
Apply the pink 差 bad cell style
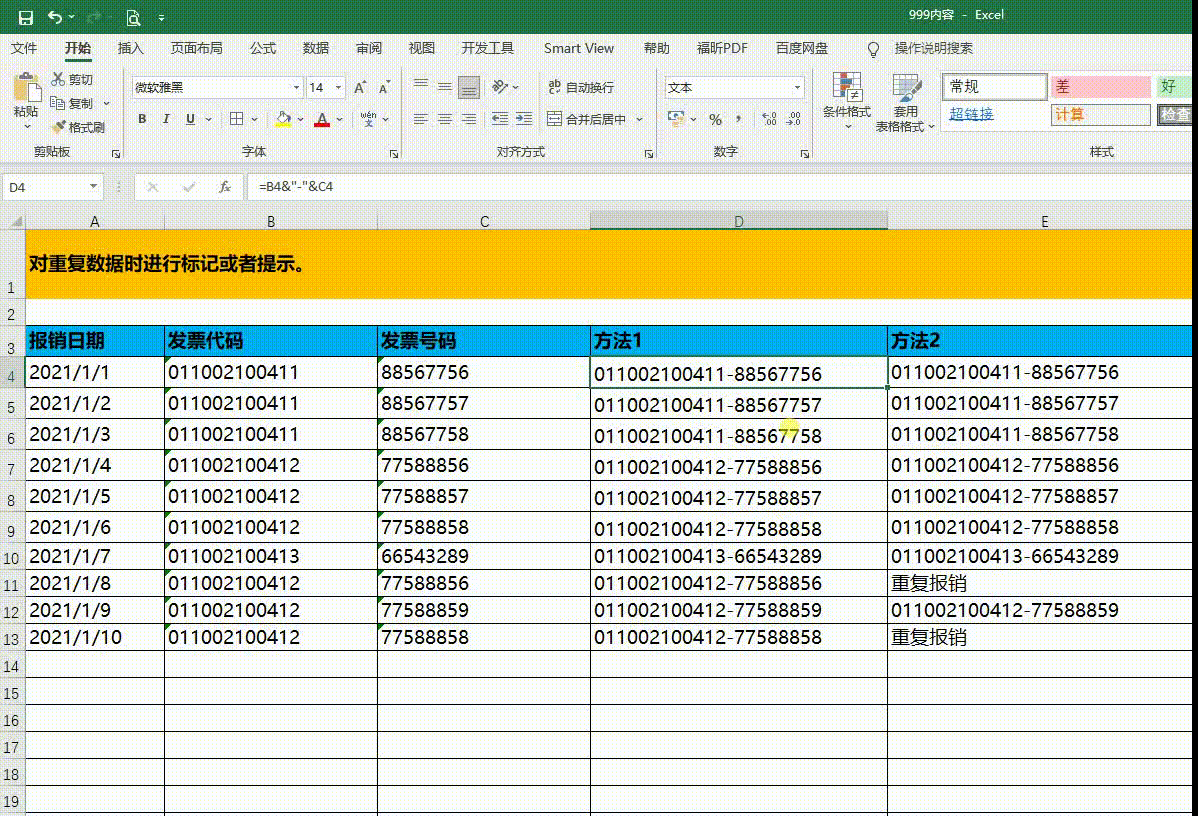tap(1100, 87)
